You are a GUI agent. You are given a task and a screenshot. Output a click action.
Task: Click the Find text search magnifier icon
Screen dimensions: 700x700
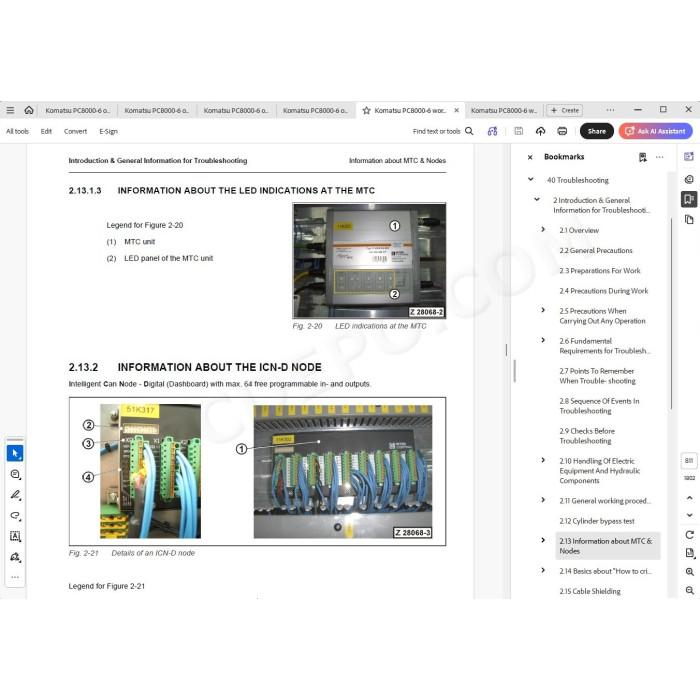pos(469,131)
